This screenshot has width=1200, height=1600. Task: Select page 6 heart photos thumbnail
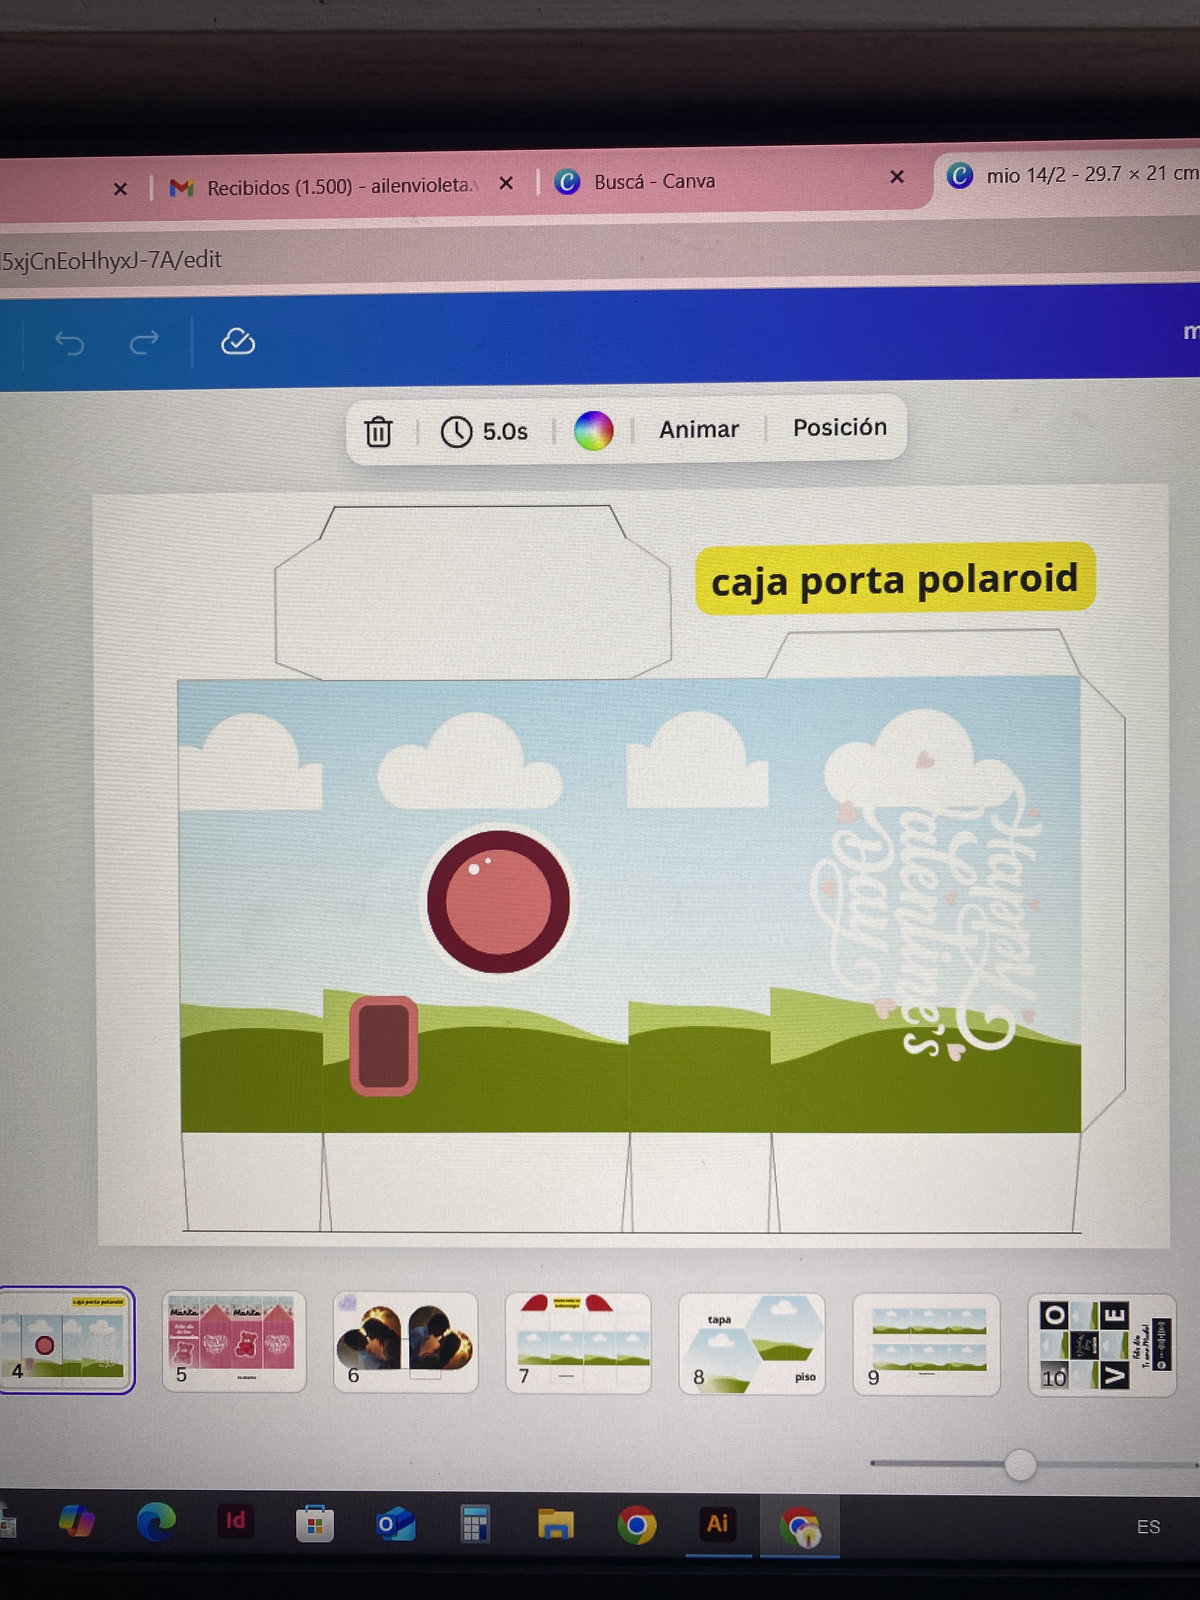coord(405,1341)
